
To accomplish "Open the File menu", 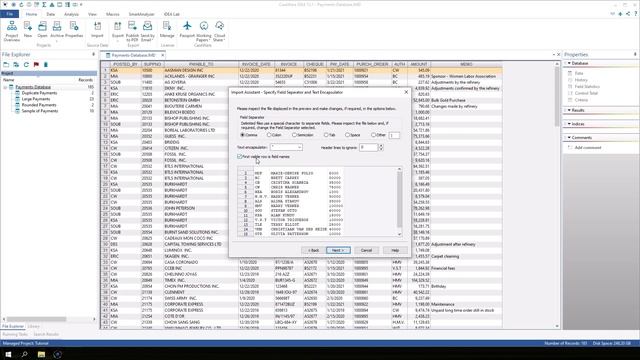I will point(9,14).
